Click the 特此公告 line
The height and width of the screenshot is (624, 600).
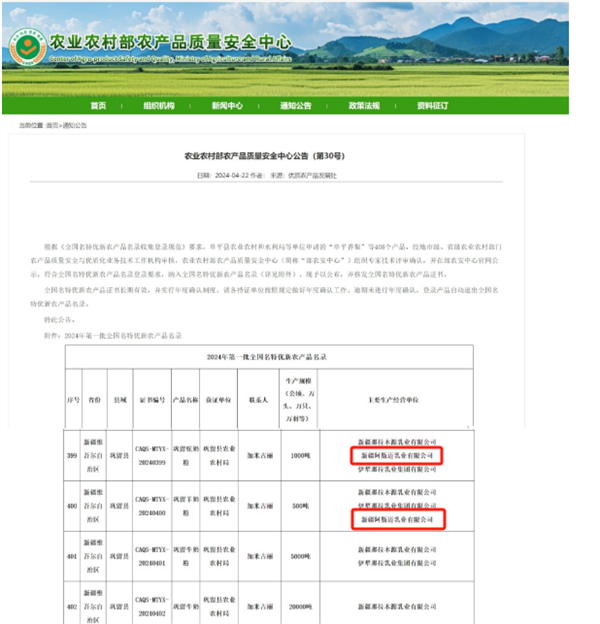[59, 320]
